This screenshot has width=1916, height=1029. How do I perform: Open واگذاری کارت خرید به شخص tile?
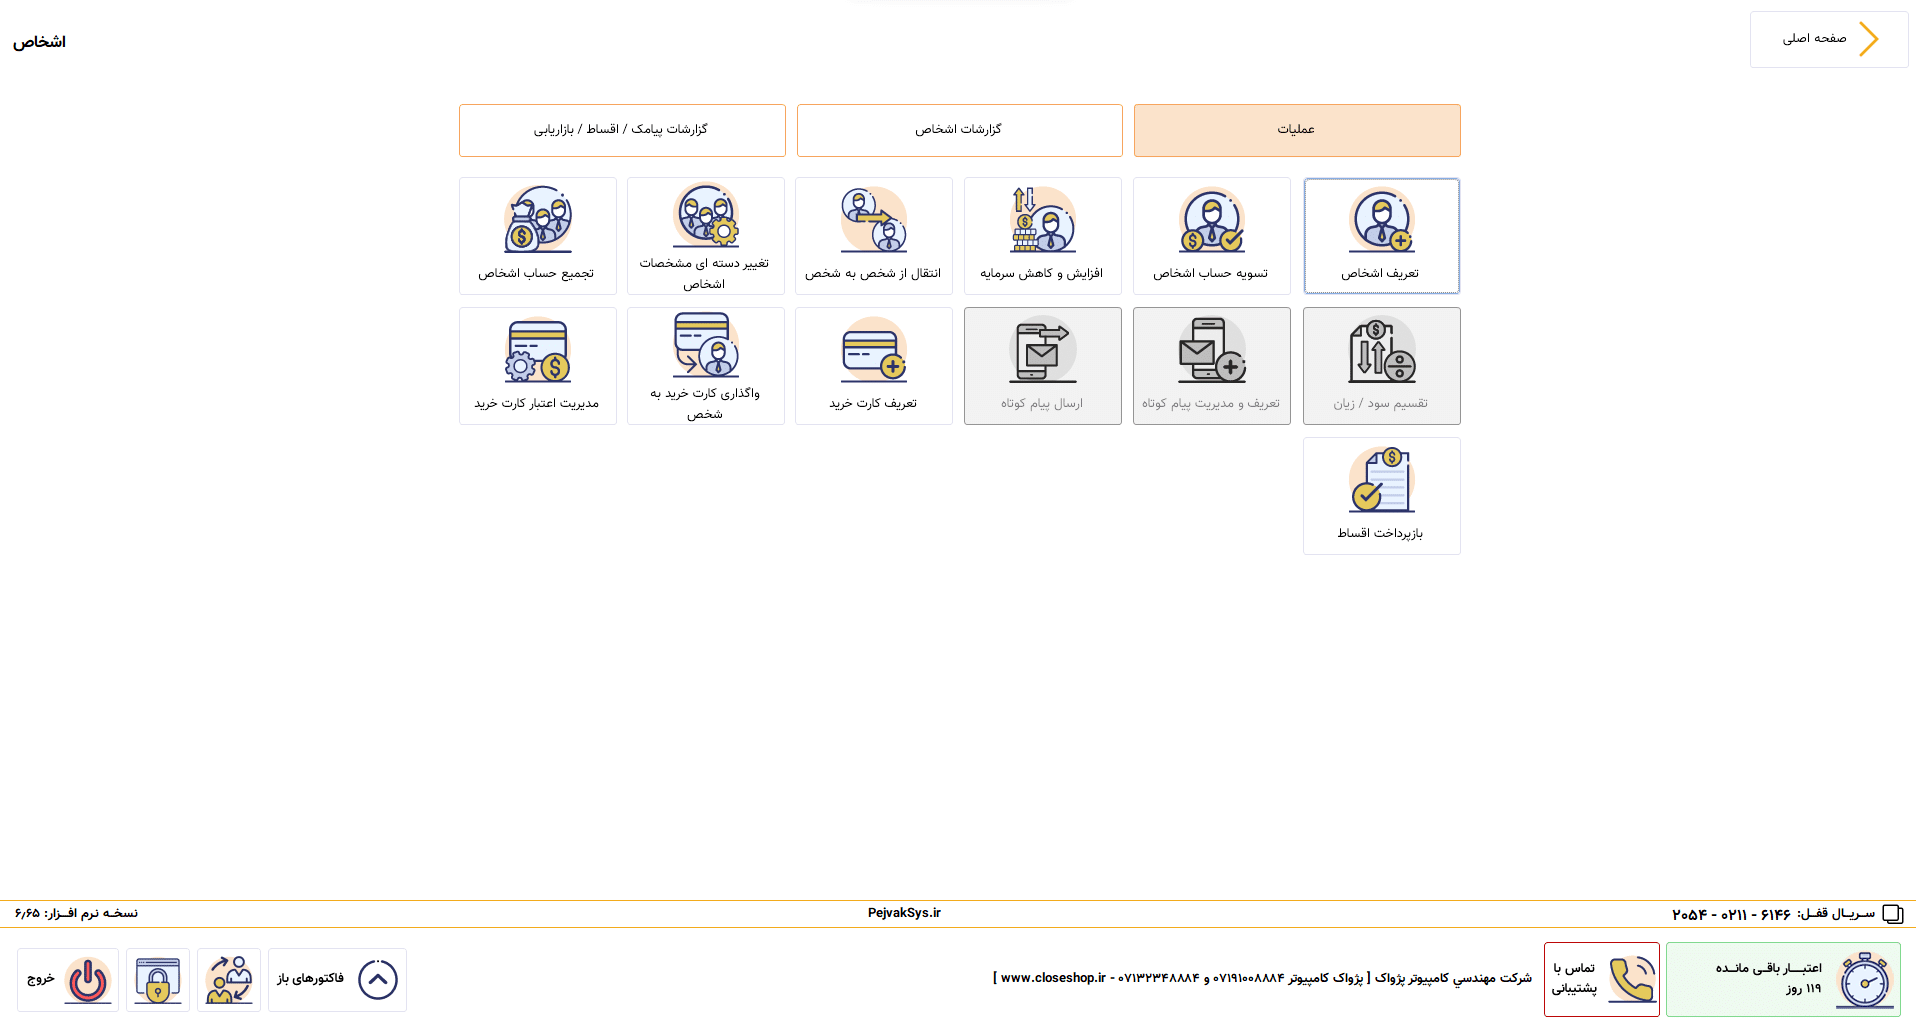pyautogui.click(x=705, y=366)
